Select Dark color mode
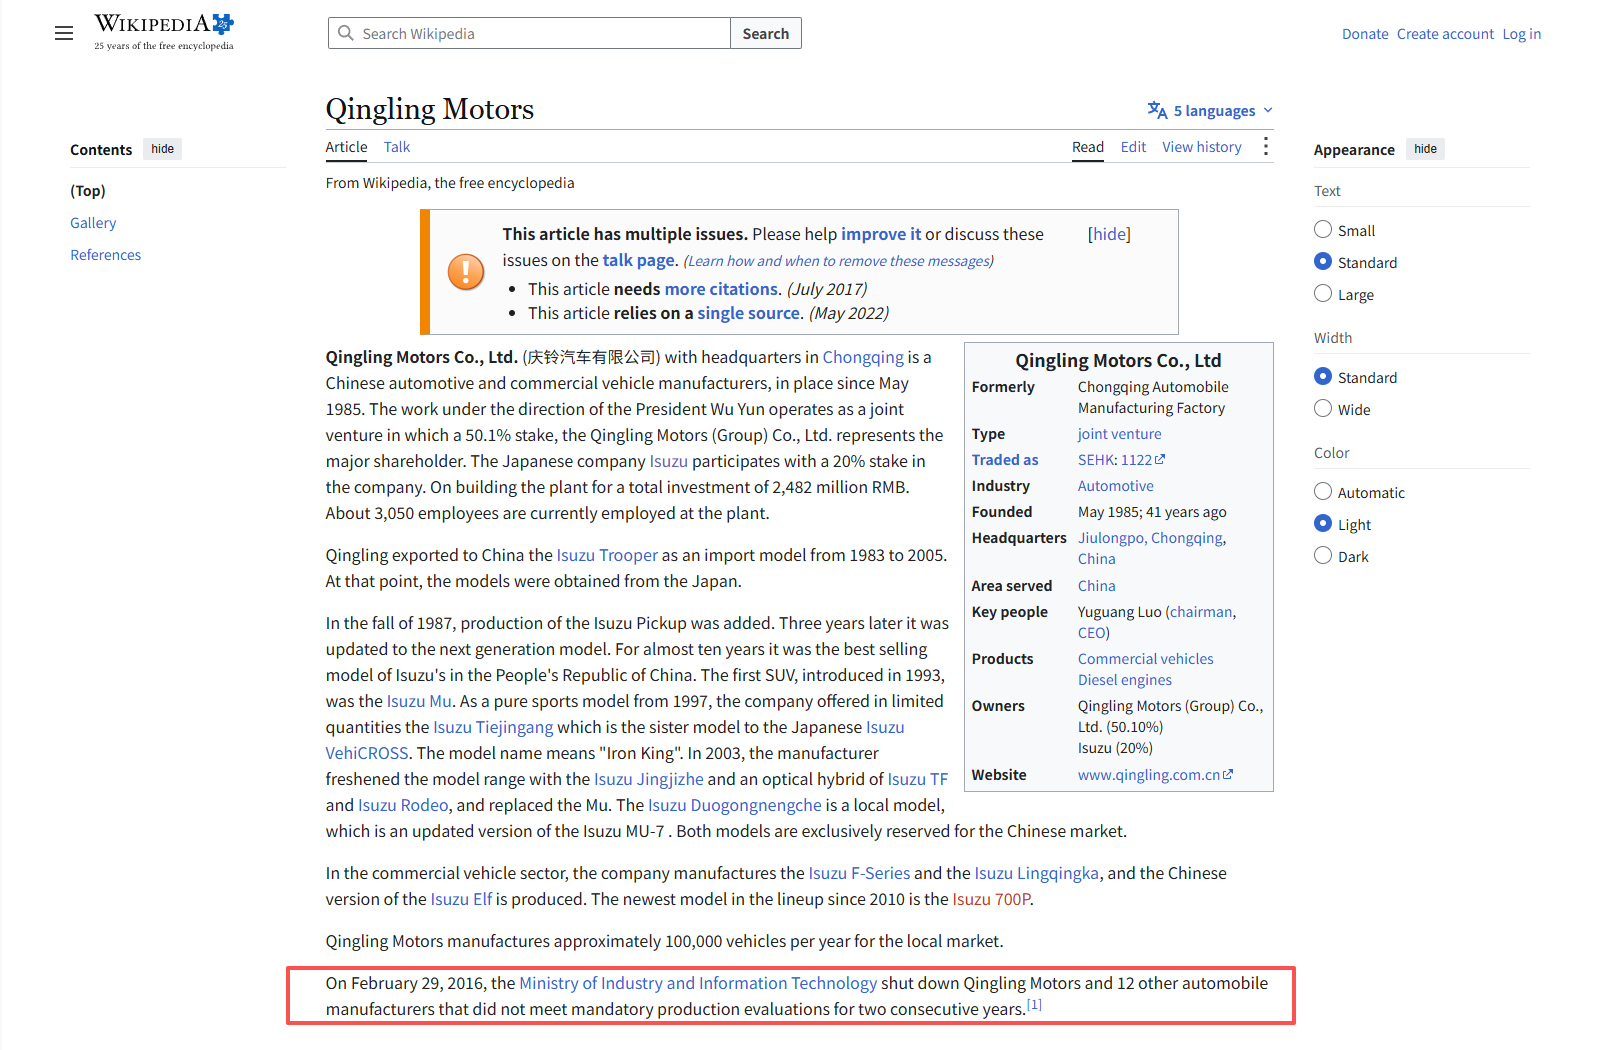 click(1323, 556)
